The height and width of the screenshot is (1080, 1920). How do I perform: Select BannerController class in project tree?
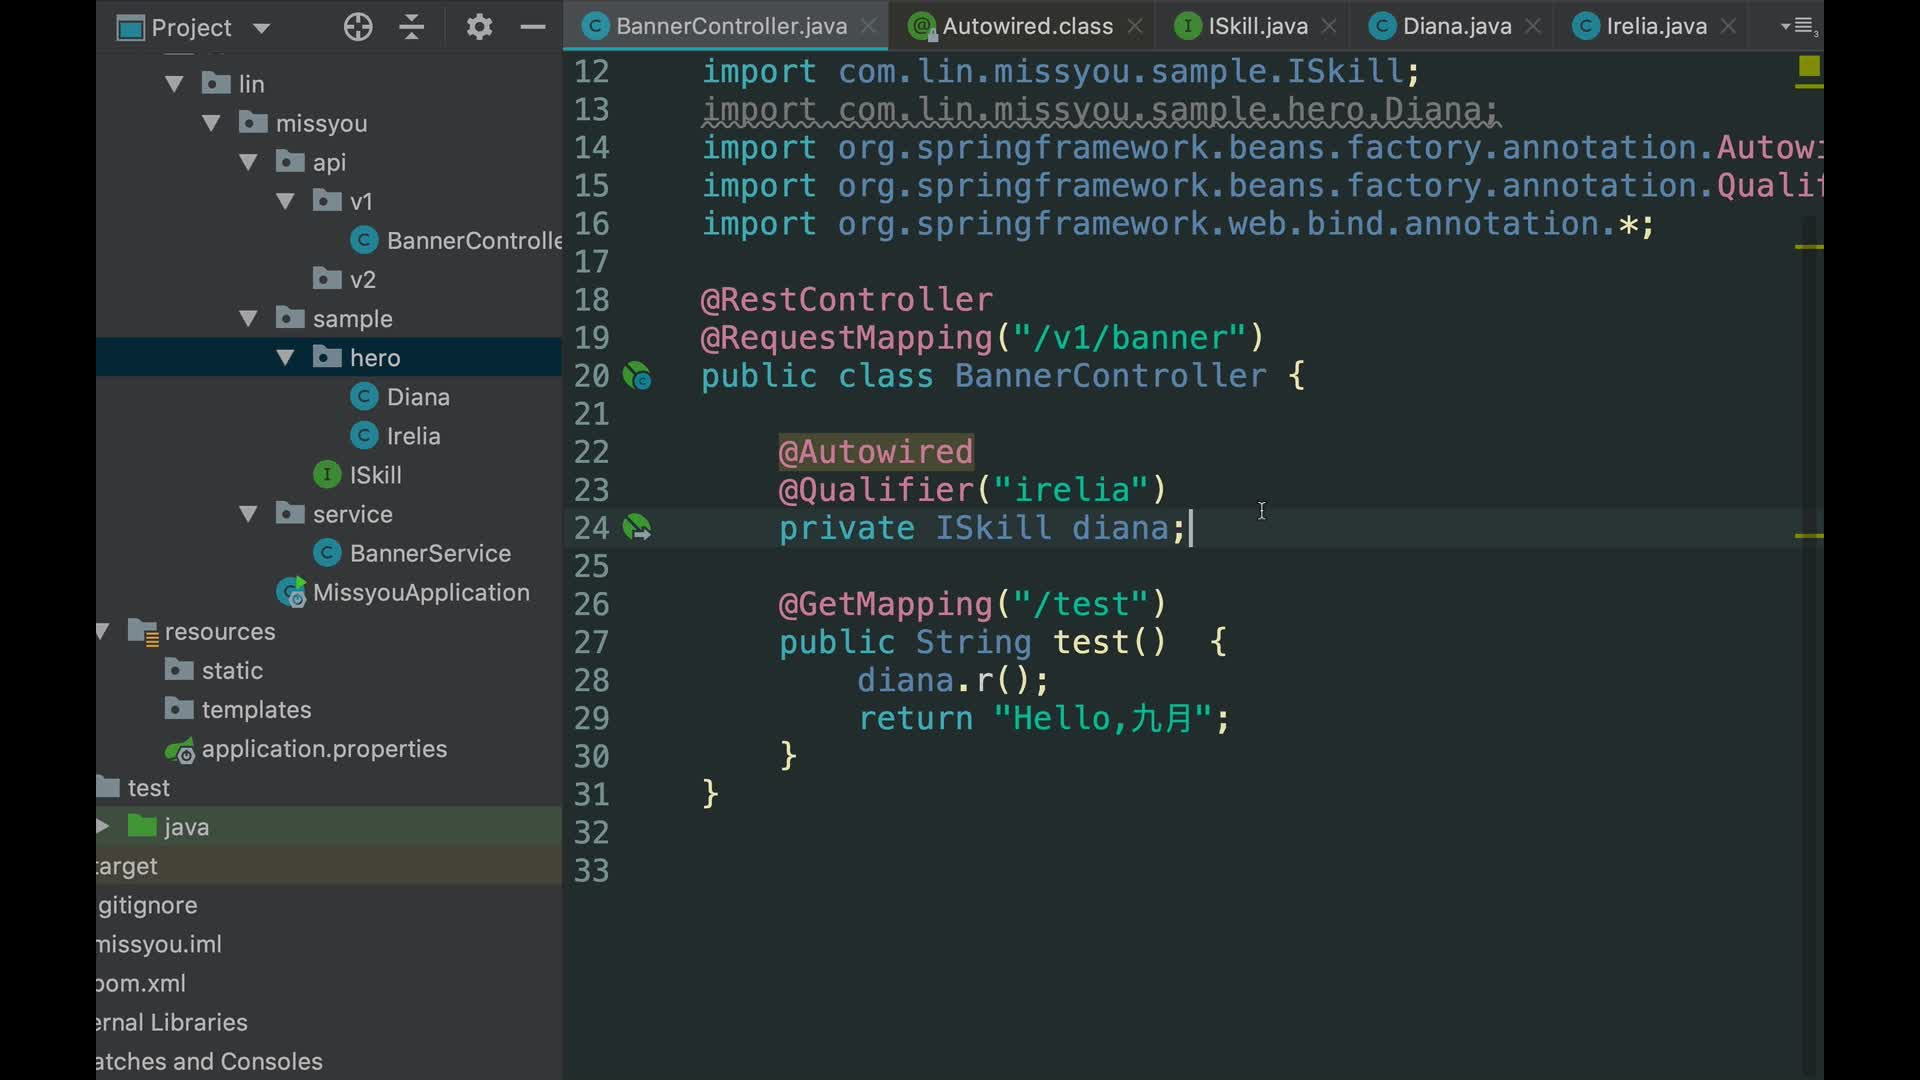tap(474, 241)
